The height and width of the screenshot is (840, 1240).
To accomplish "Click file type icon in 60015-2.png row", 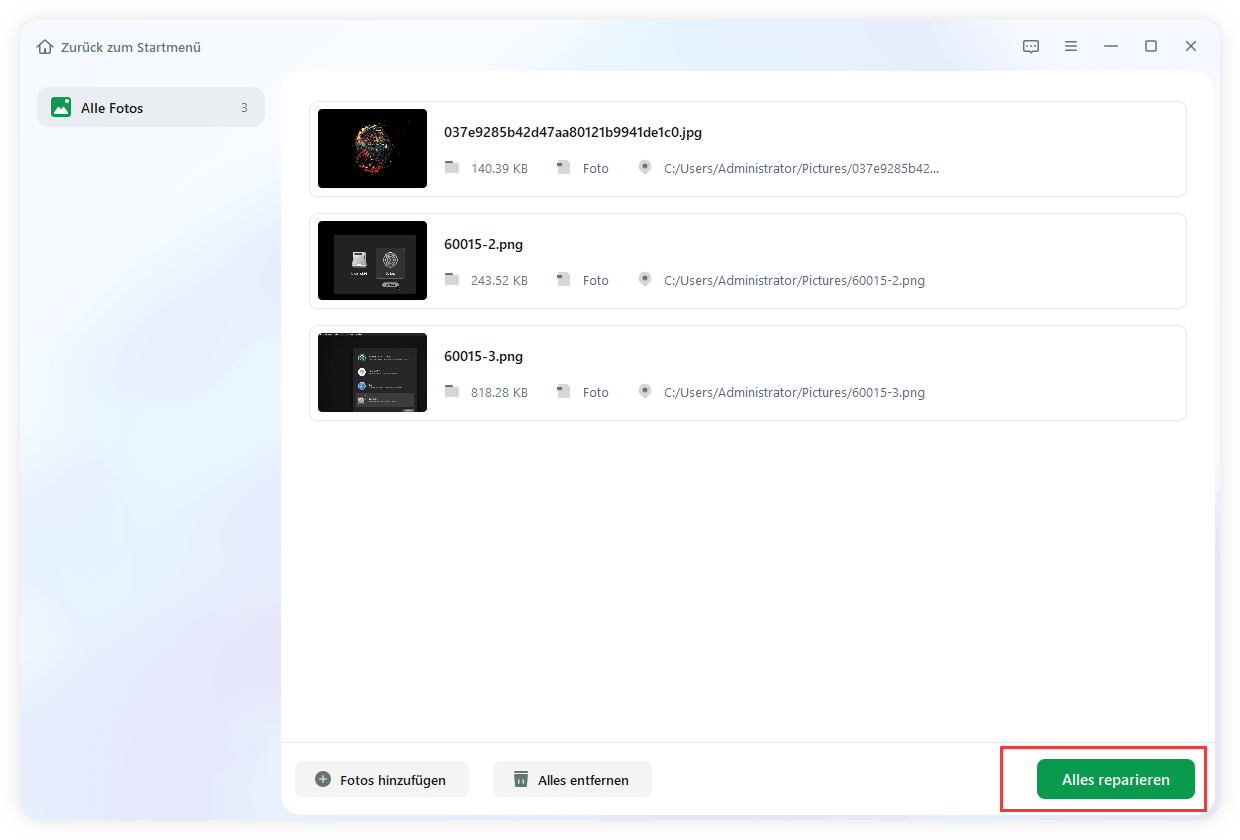I will pyautogui.click(x=563, y=280).
